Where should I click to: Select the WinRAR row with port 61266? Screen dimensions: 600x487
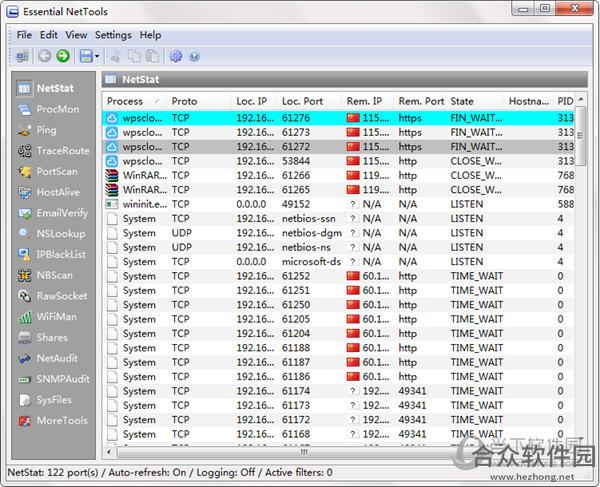pyautogui.click(x=338, y=176)
